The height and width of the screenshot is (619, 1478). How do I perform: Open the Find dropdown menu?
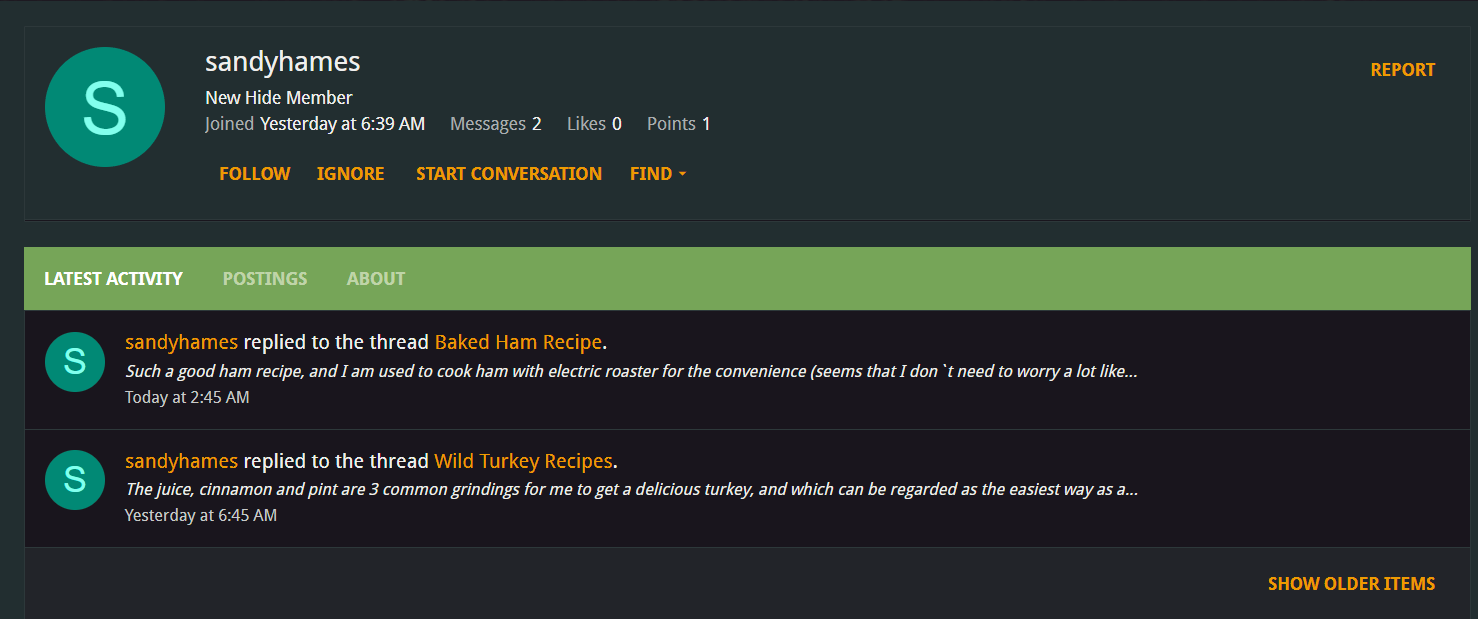(658, 174)
